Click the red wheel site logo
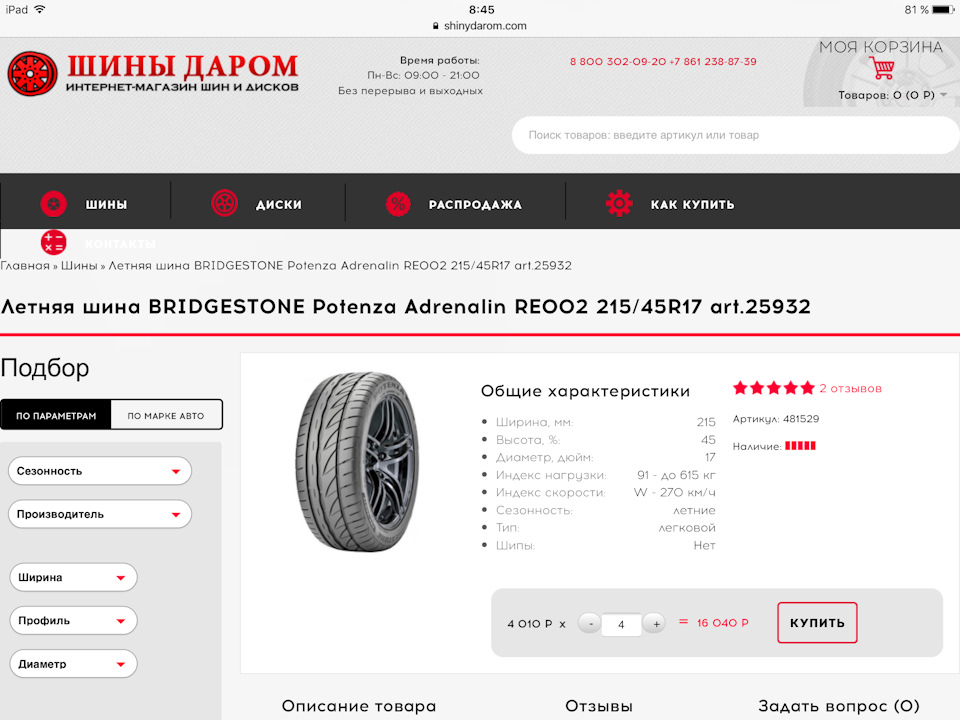Image resolution: width=960 pixels, height=720 pixels. tap(32, 74)
